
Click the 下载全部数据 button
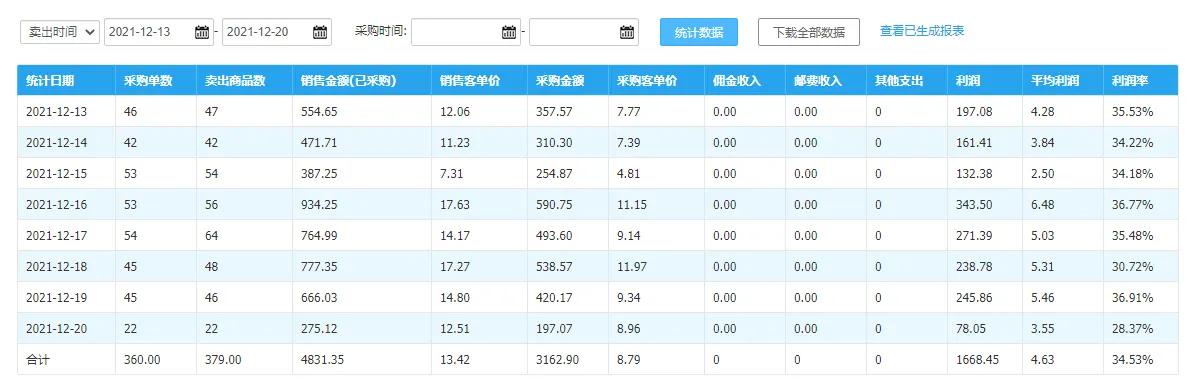pos(809,33)
